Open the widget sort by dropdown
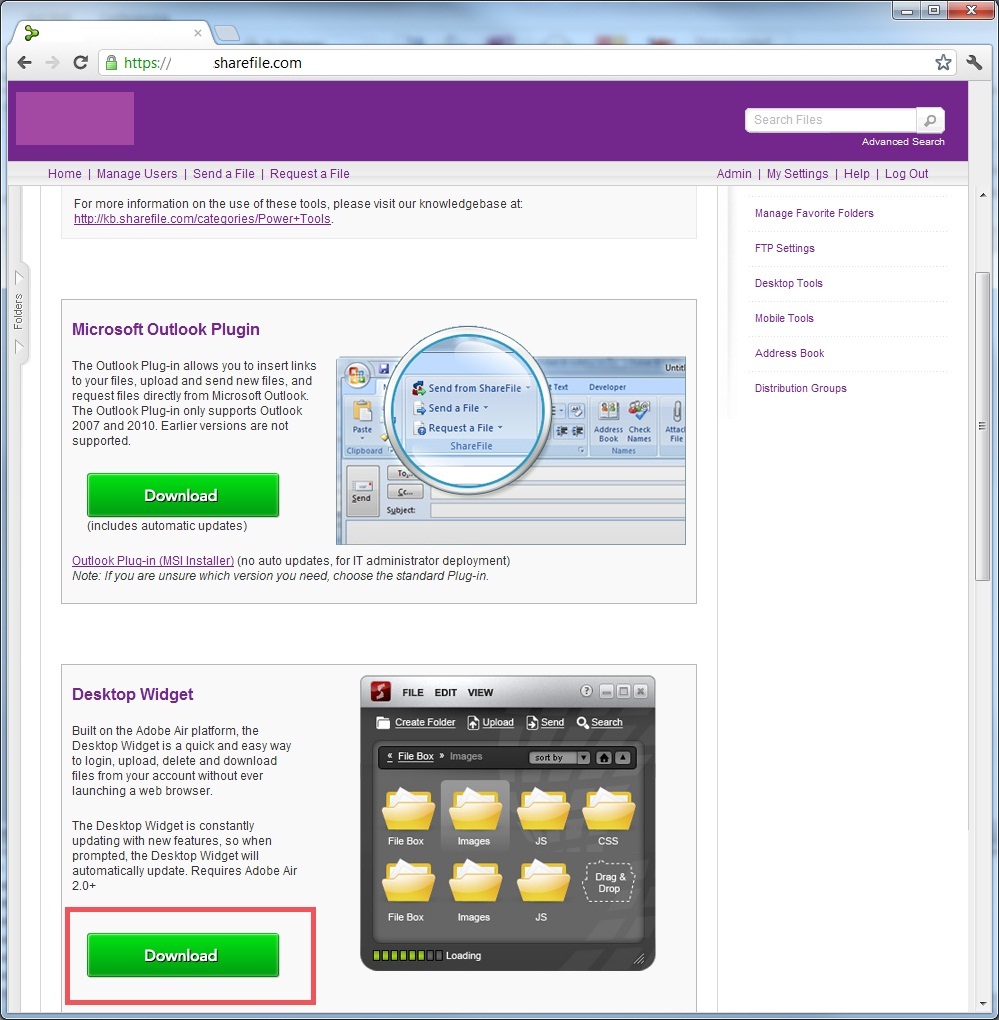 pos(560,757)
